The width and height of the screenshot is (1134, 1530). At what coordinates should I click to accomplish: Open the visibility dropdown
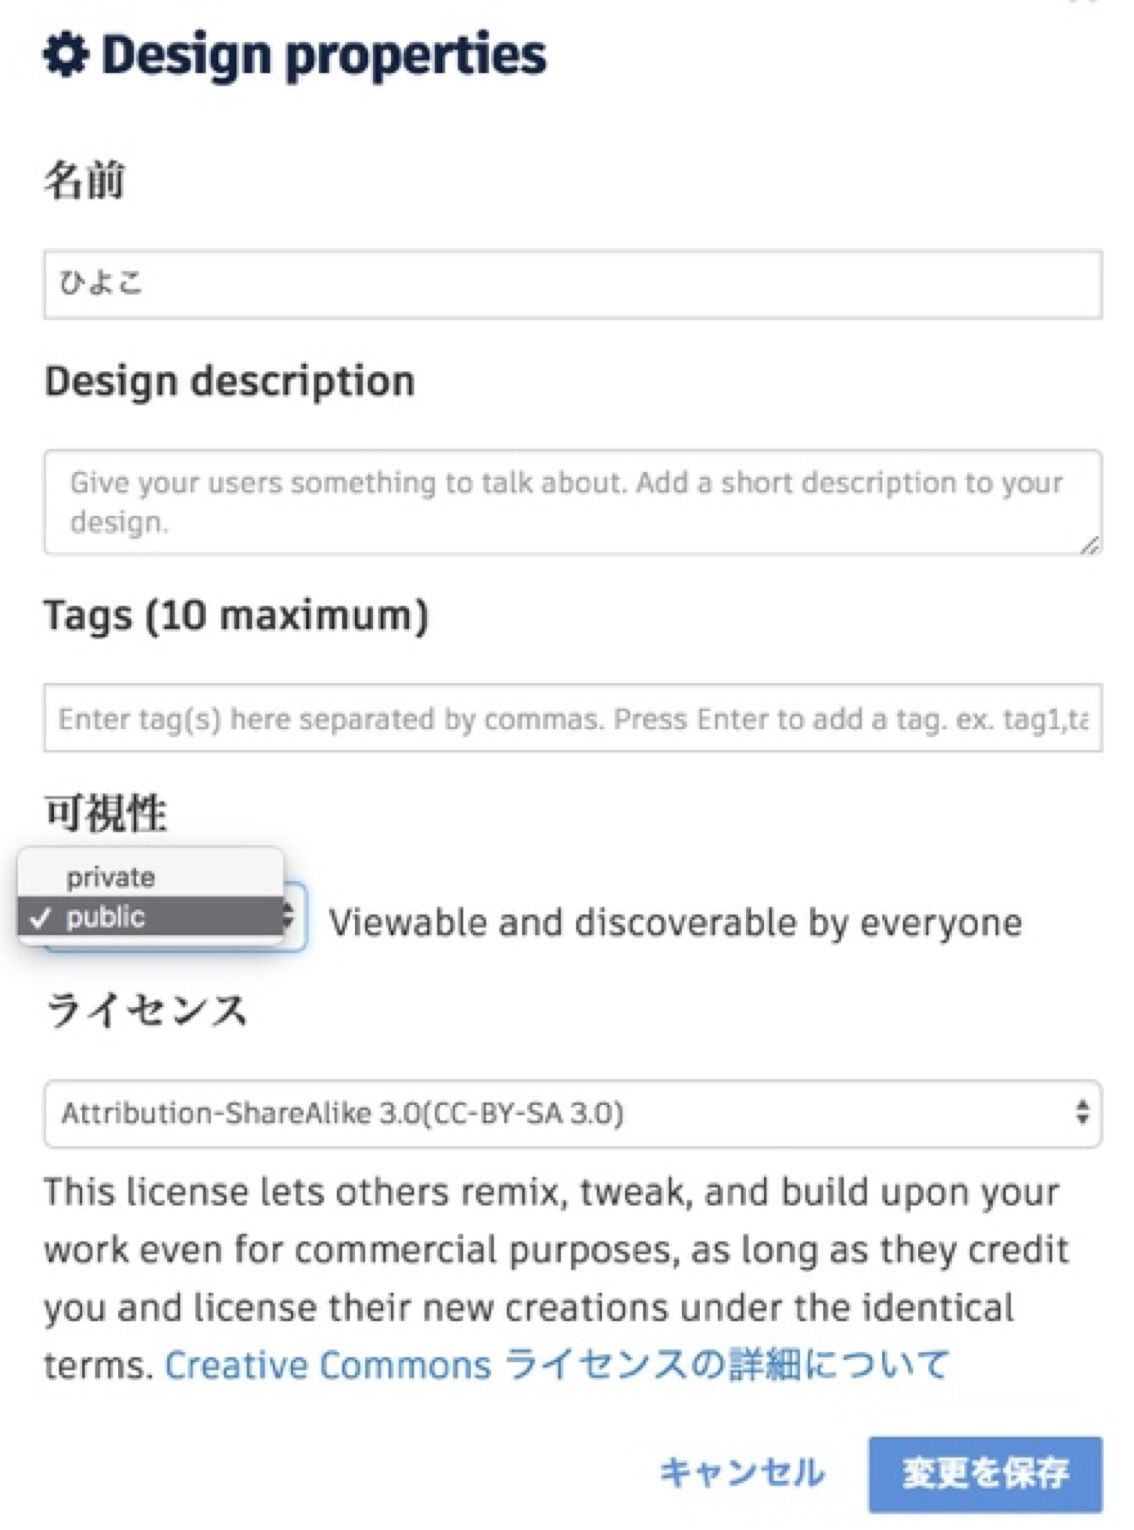(160, 915)
